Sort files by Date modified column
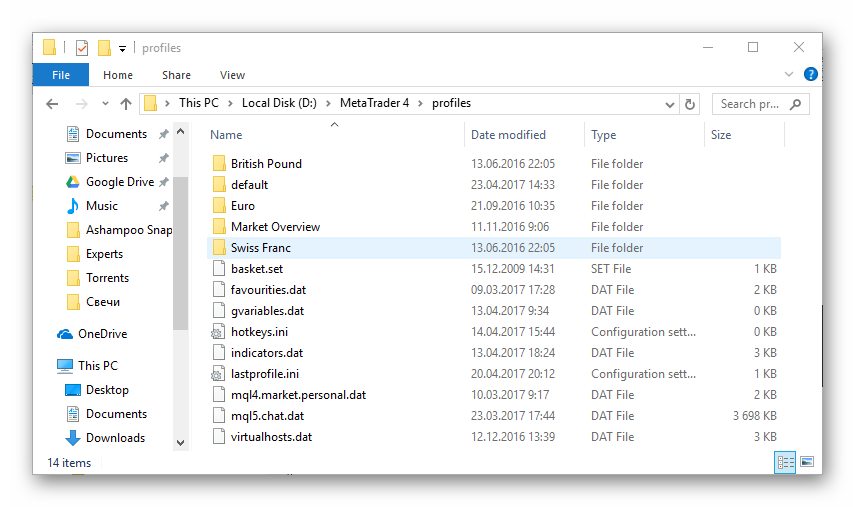The width and height of the screenshot is (855, 507). click(508, 135)
